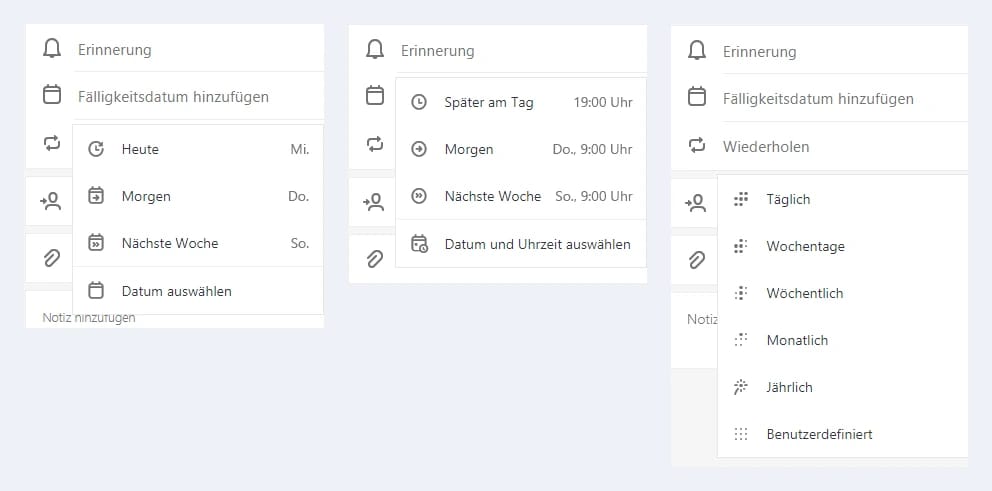Image resolution: width=992 pixels, height=491 pixels.
Task: Select Später am Tag reminder
Action: pyautogui.click(x=521, y=102)
